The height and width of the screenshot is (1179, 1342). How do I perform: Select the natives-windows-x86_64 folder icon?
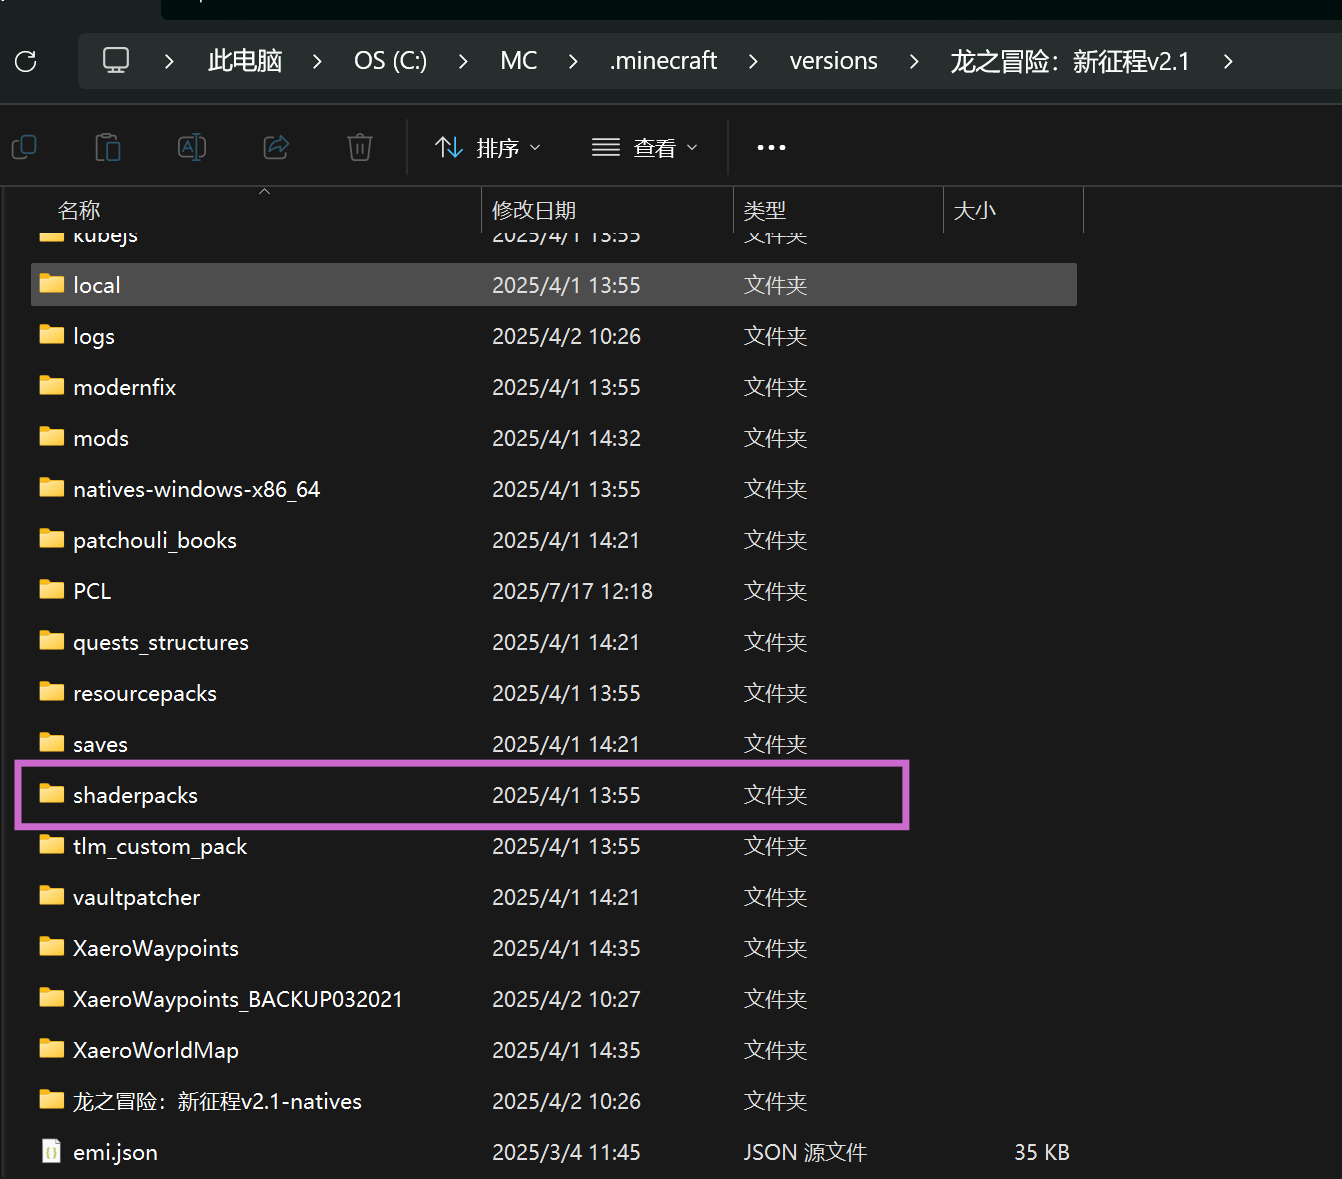pyautogui.click(x=52, y=488)
